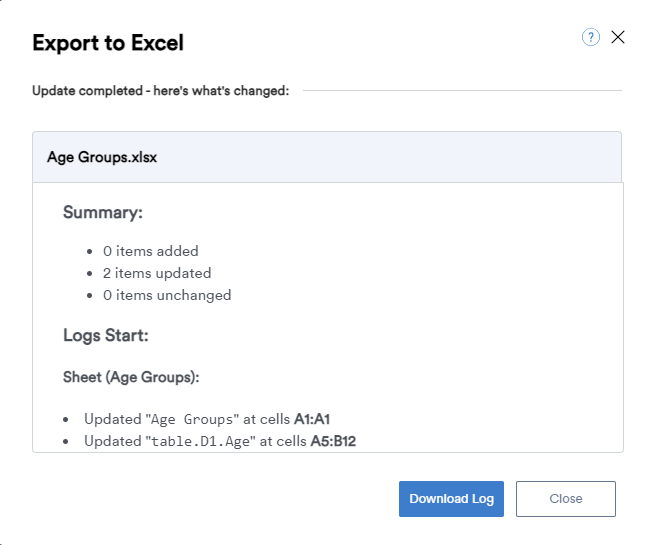Open the help question mark icon

coord(590,38)
